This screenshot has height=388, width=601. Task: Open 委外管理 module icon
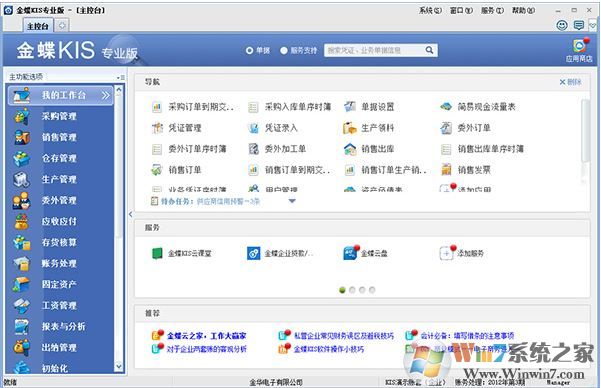22,201
